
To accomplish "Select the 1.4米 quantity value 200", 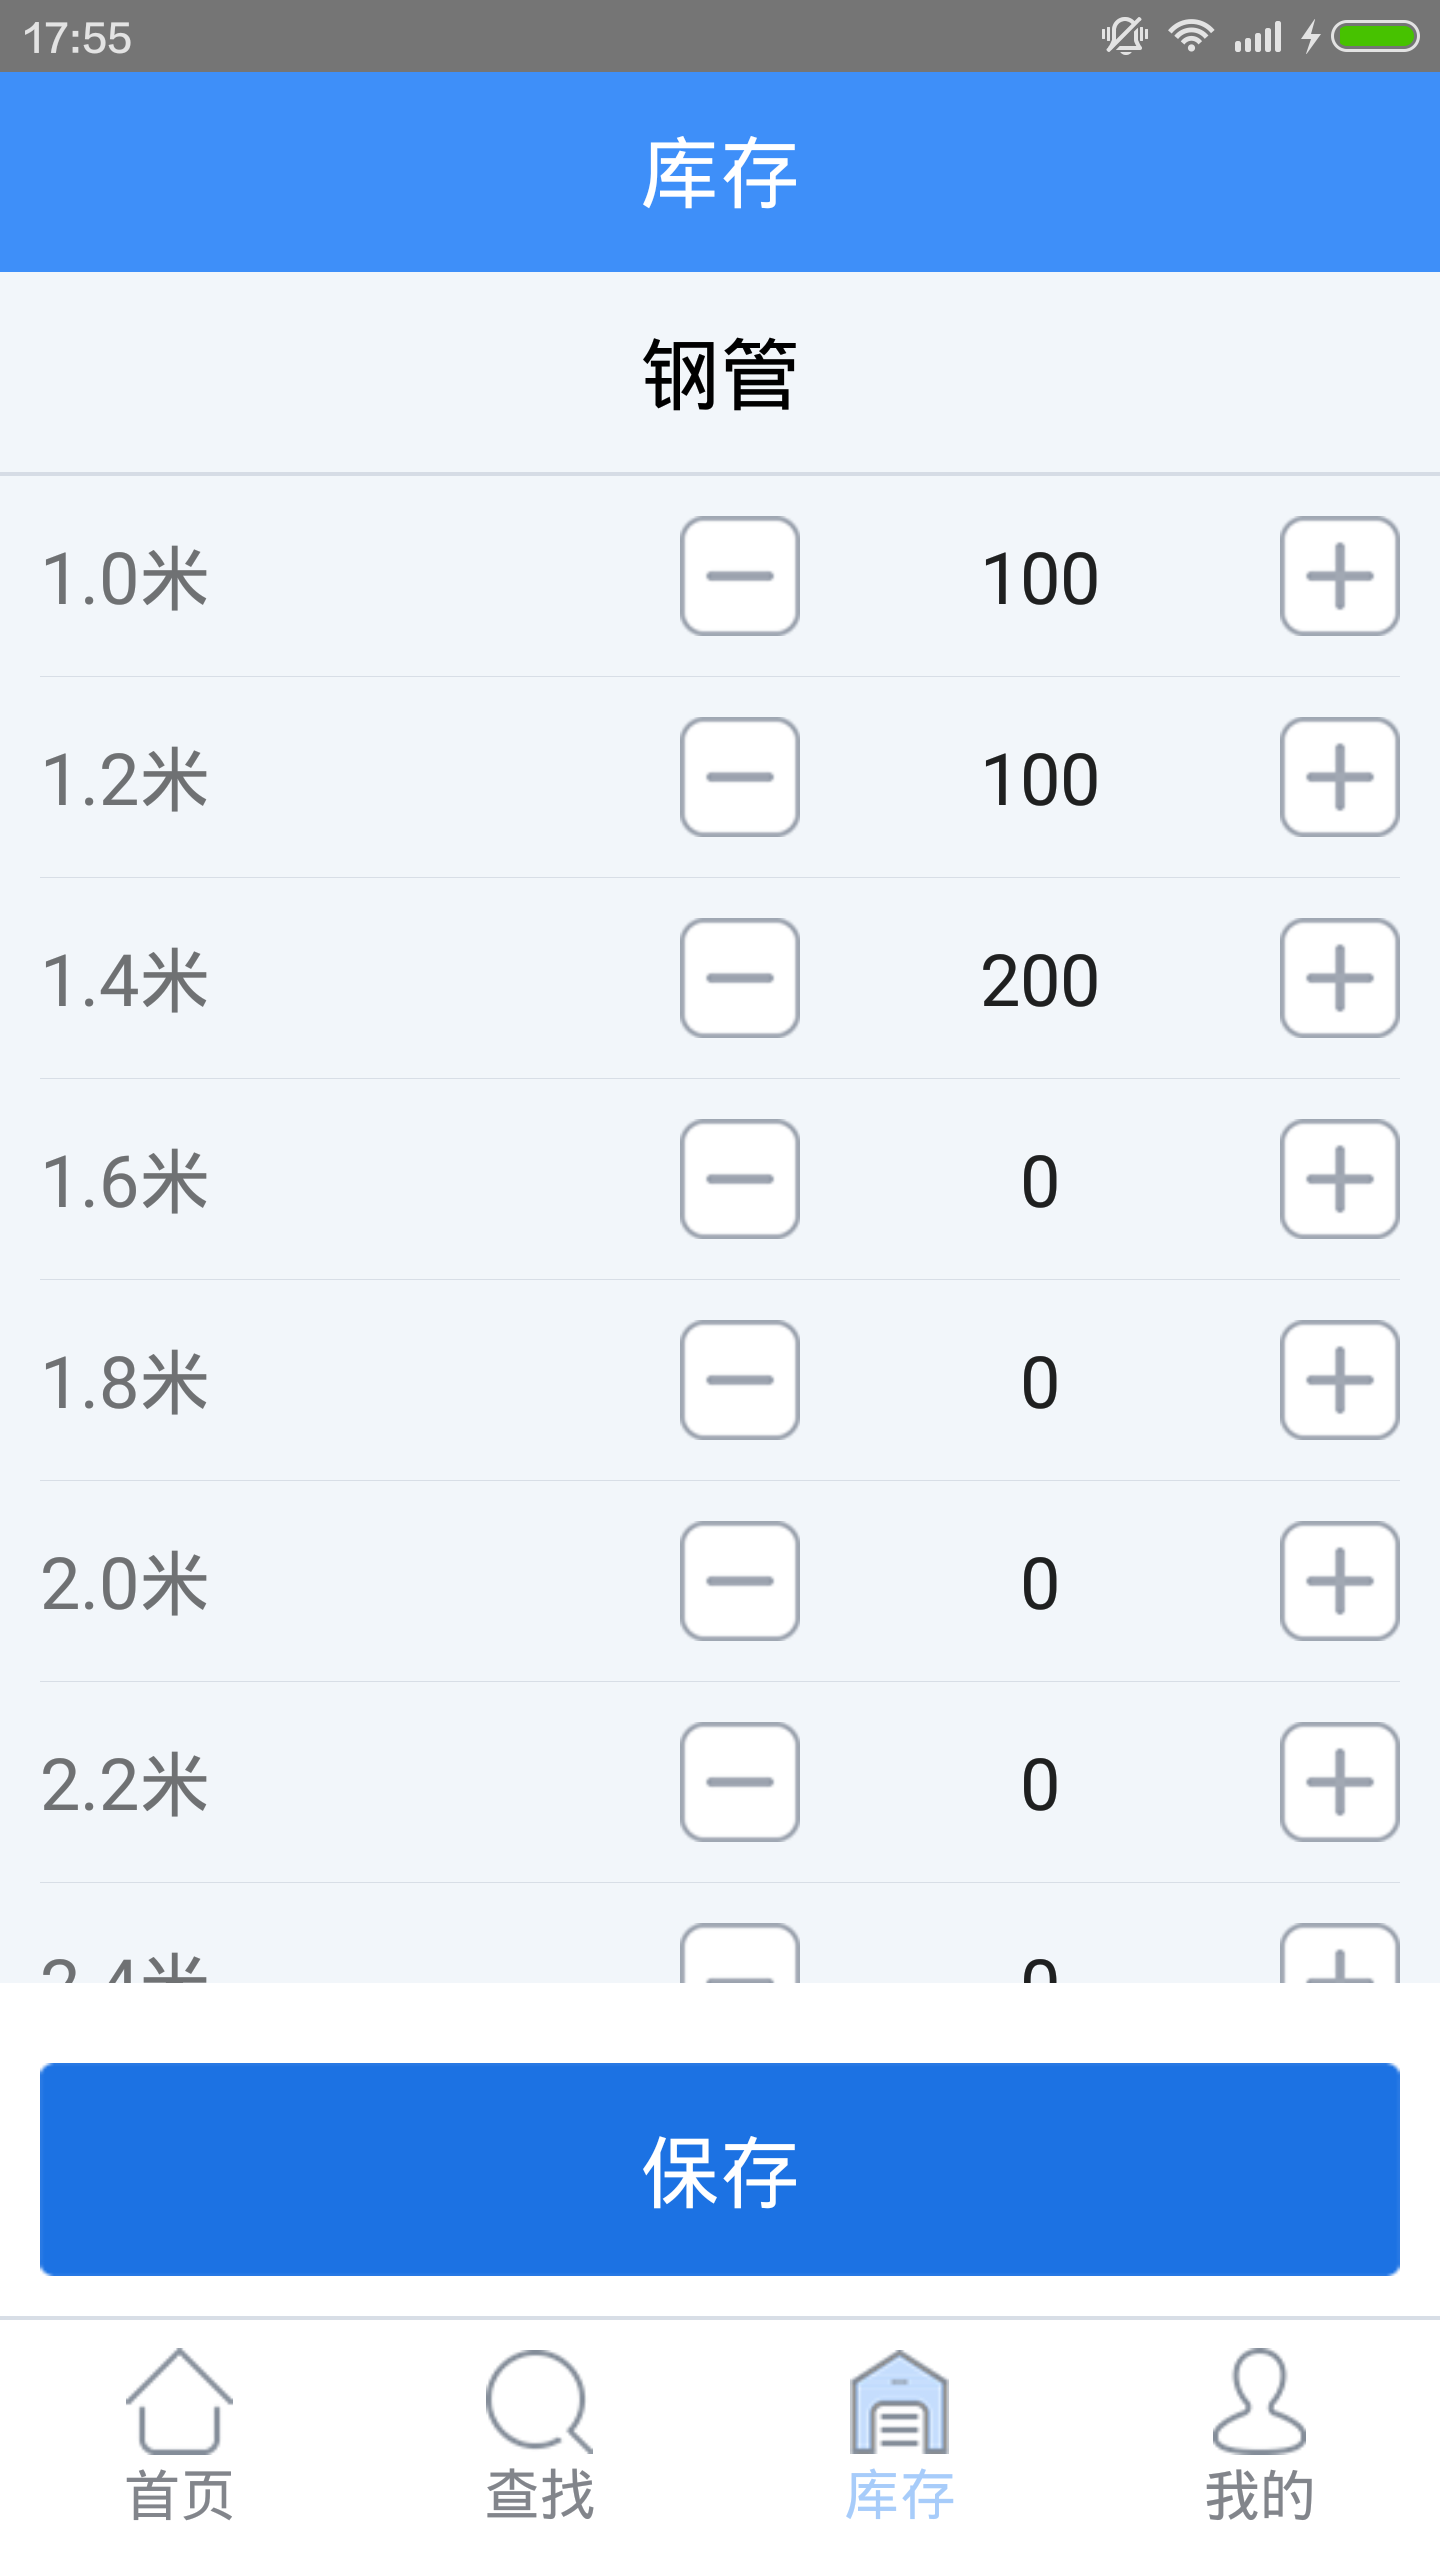I will point(1040,980).
